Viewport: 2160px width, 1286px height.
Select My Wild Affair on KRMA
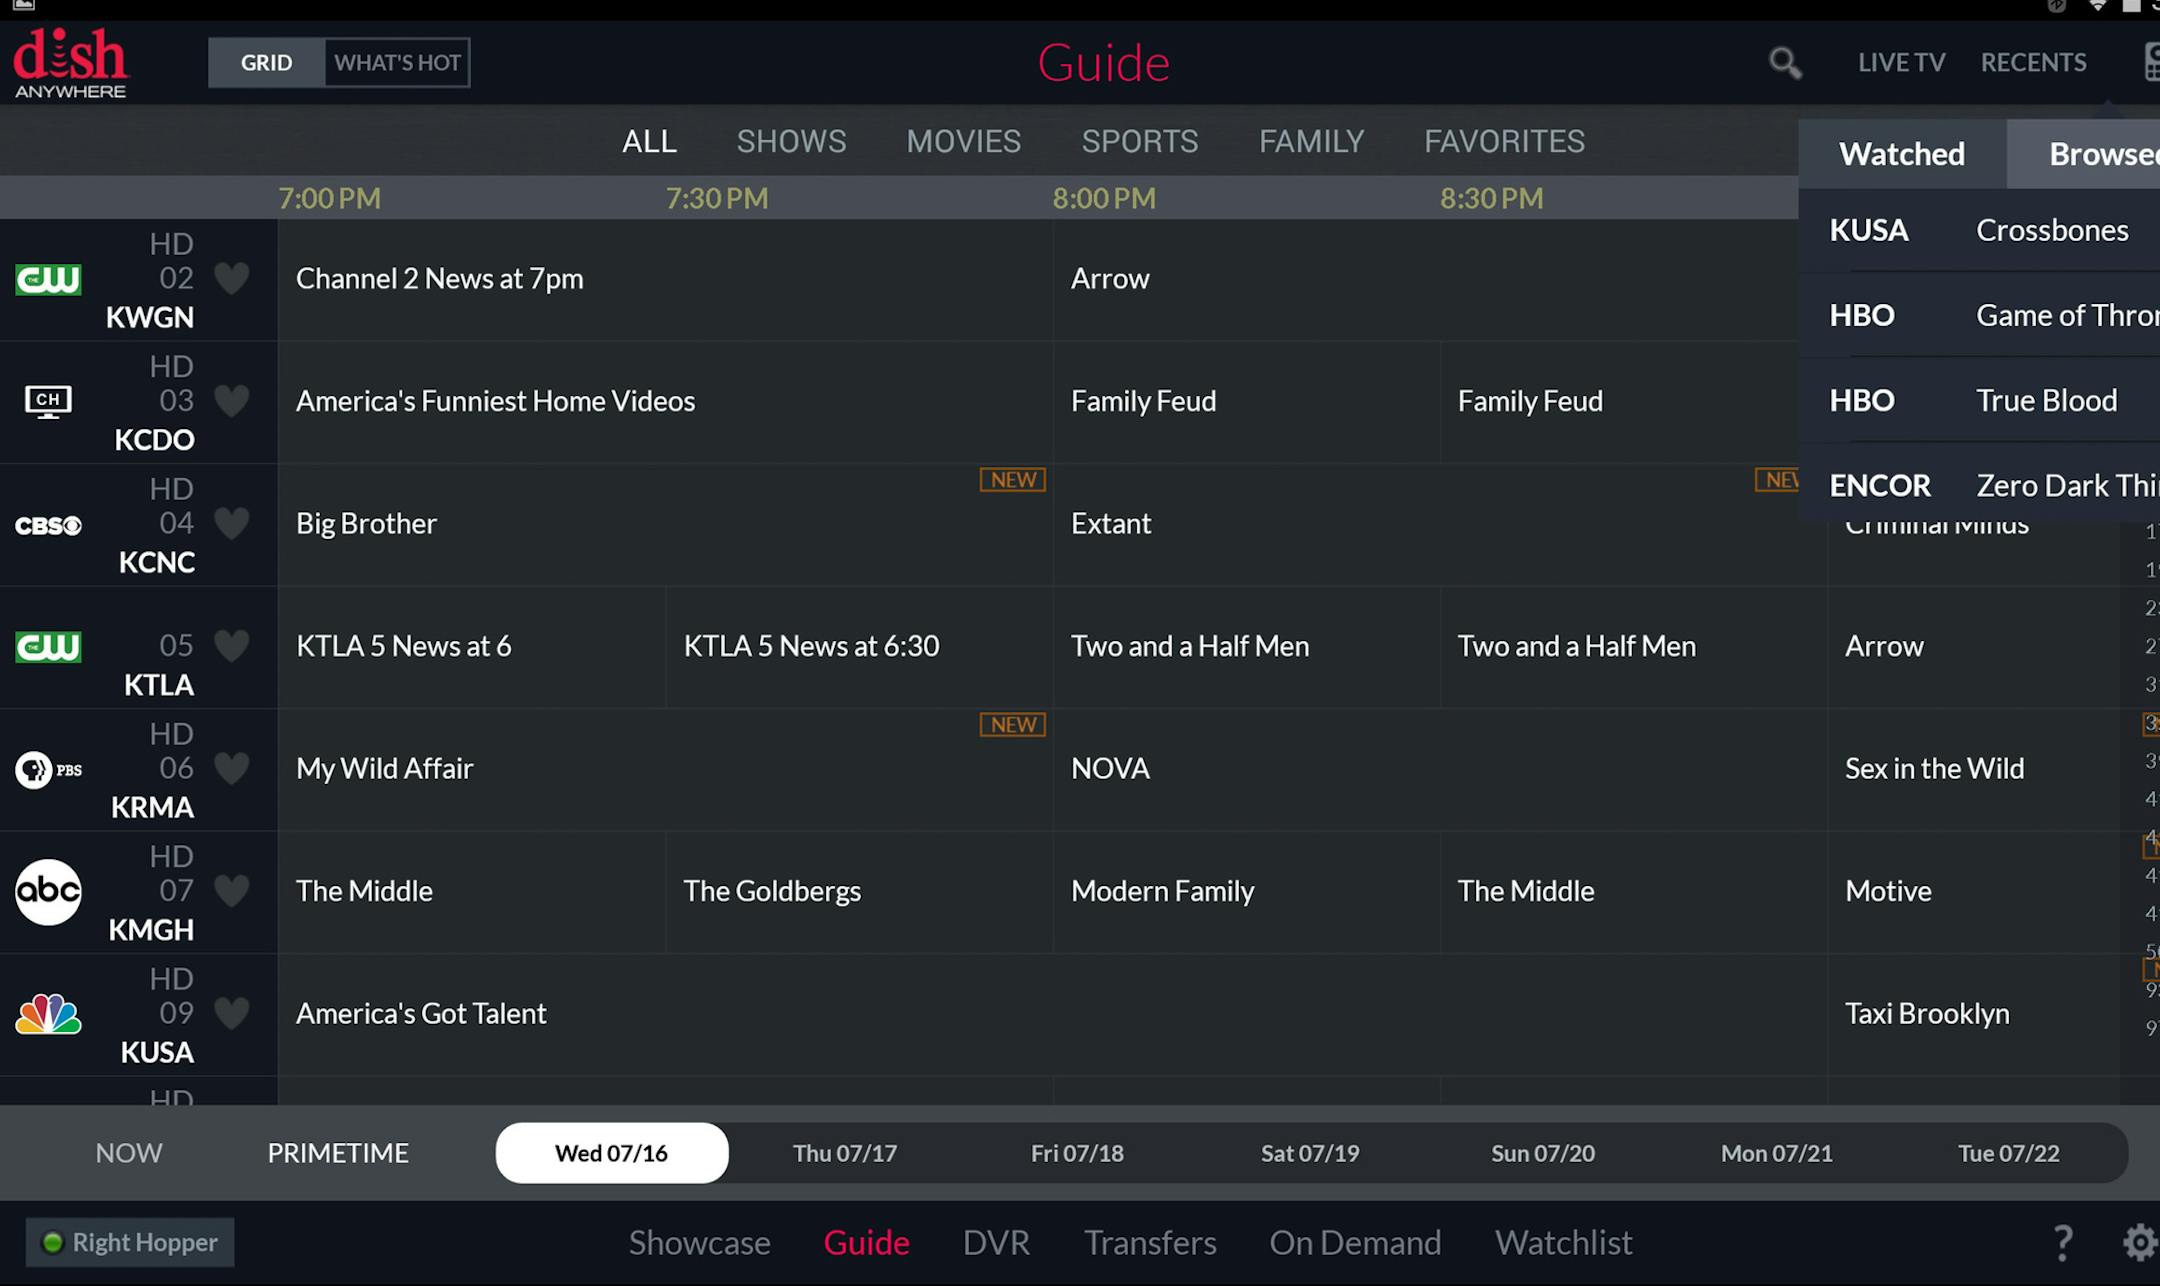[x=665, y=769]
